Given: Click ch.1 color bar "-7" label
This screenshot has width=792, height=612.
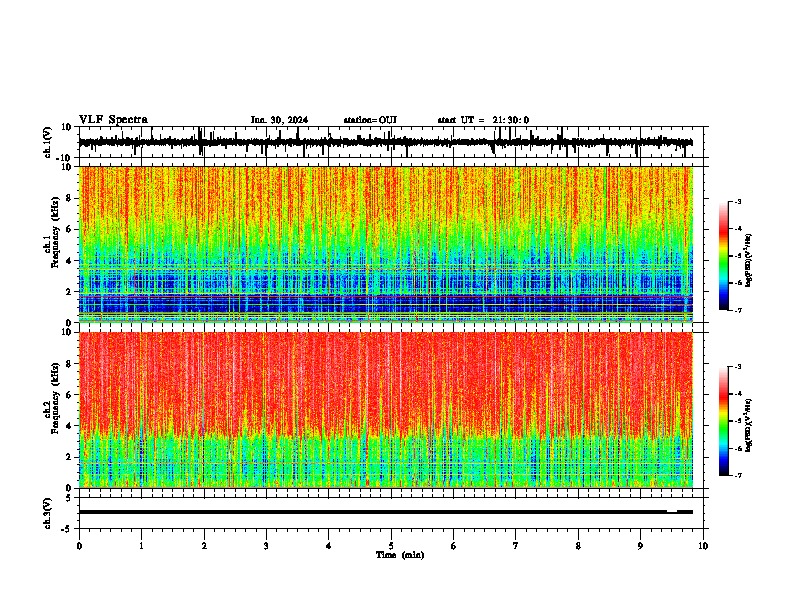Looking at the screenshot, I should coord(738,310).
